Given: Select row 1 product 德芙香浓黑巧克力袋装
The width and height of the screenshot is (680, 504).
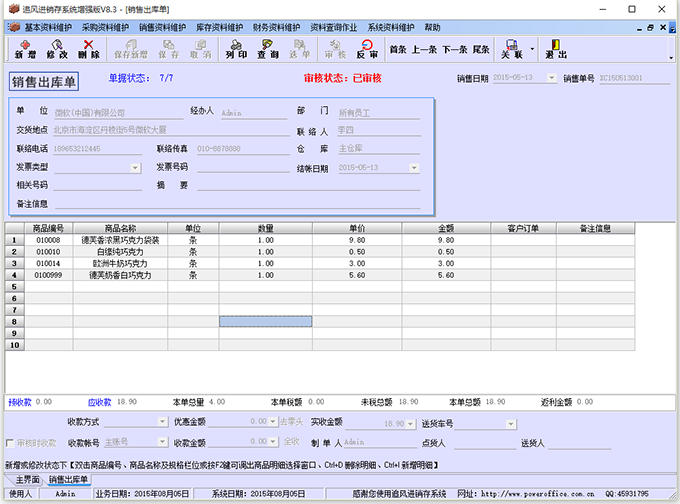Looking at the screenshot, I should pyautogui.click(x=120, y=240).
